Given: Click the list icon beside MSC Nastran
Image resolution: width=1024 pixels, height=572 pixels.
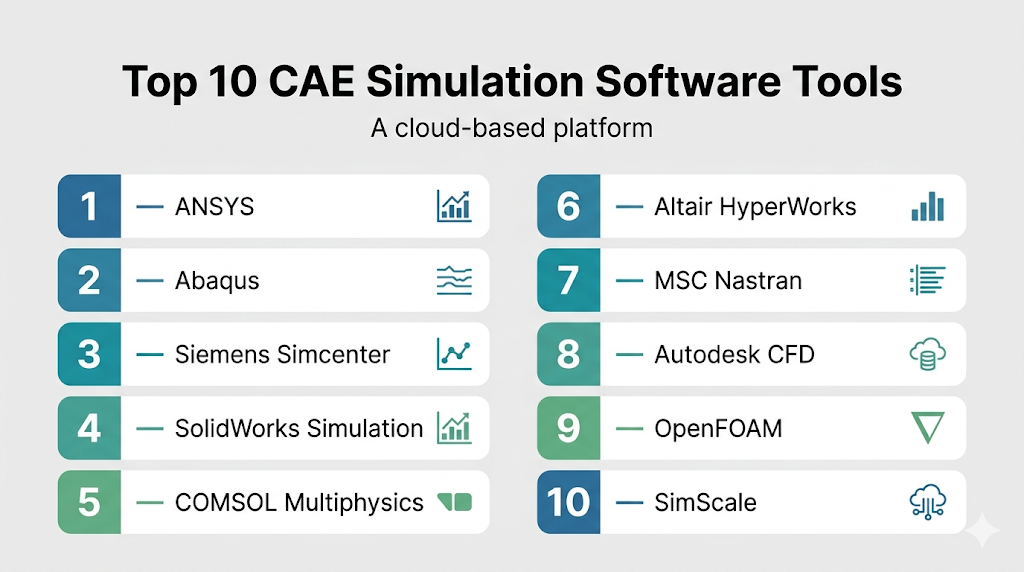Looking at the screenshot, I should (927, 281).
